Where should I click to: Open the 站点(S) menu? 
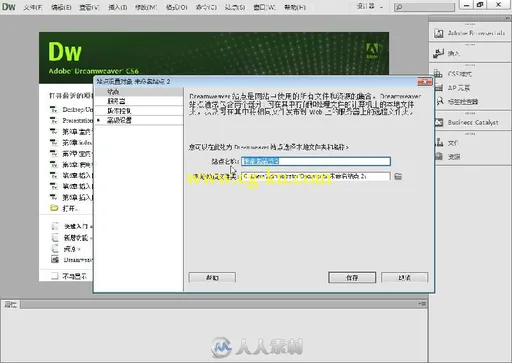235,7
